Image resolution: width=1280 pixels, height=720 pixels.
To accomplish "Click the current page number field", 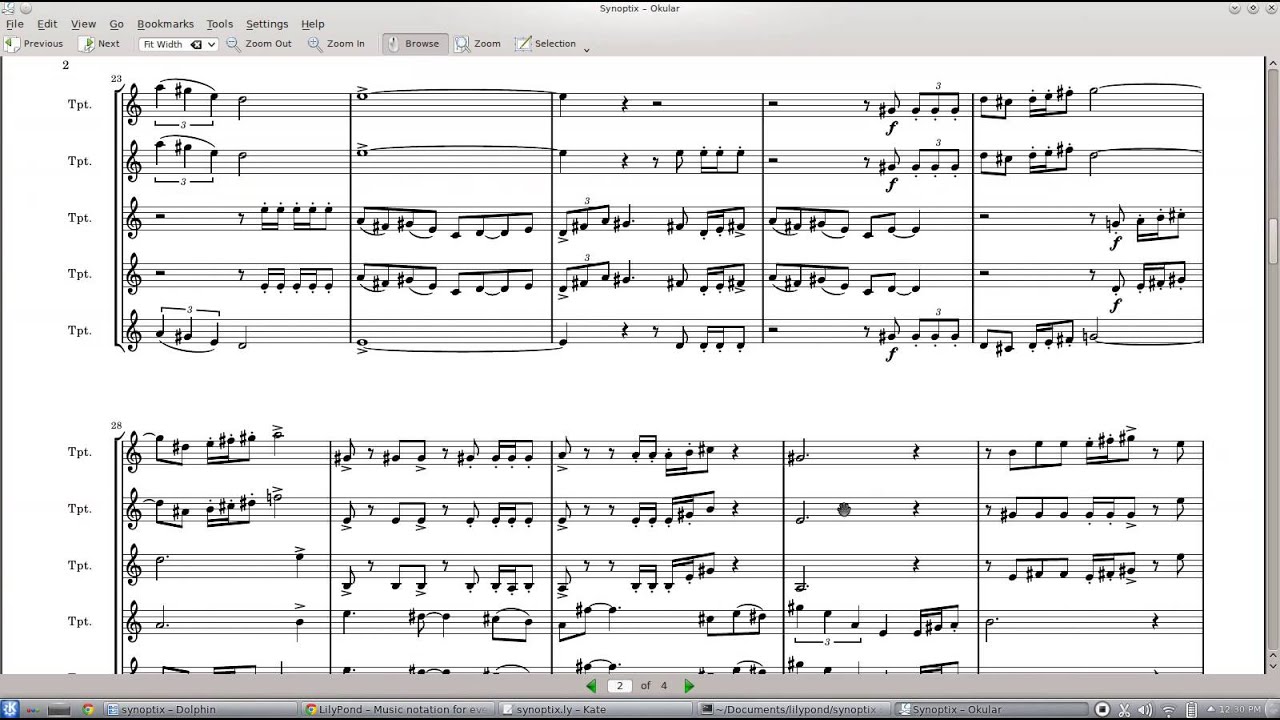I will point(620,686).
